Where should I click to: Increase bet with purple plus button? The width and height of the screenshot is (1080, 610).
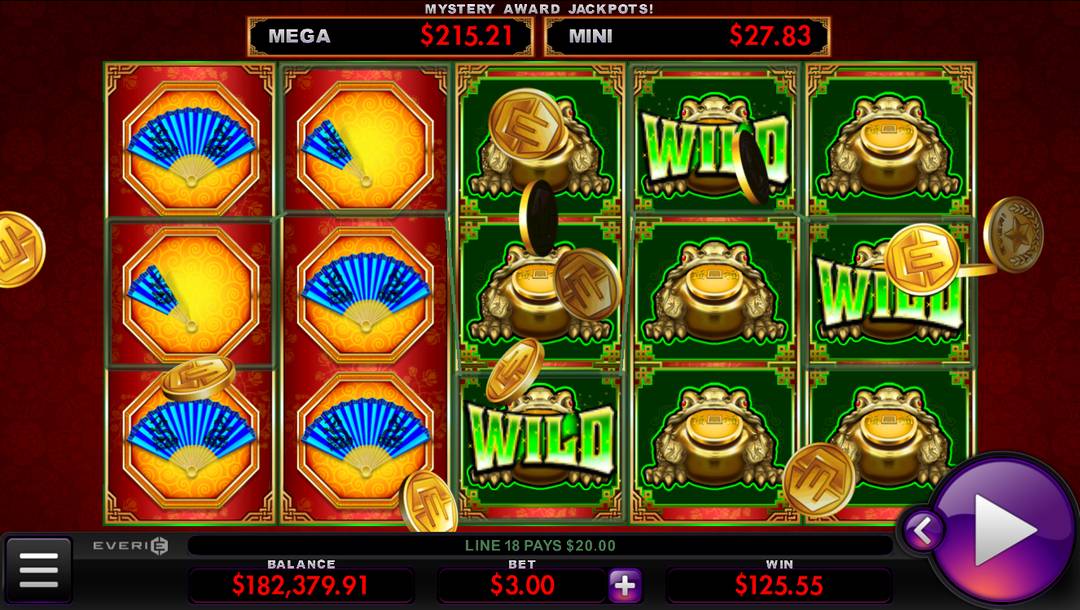point(625,586)
